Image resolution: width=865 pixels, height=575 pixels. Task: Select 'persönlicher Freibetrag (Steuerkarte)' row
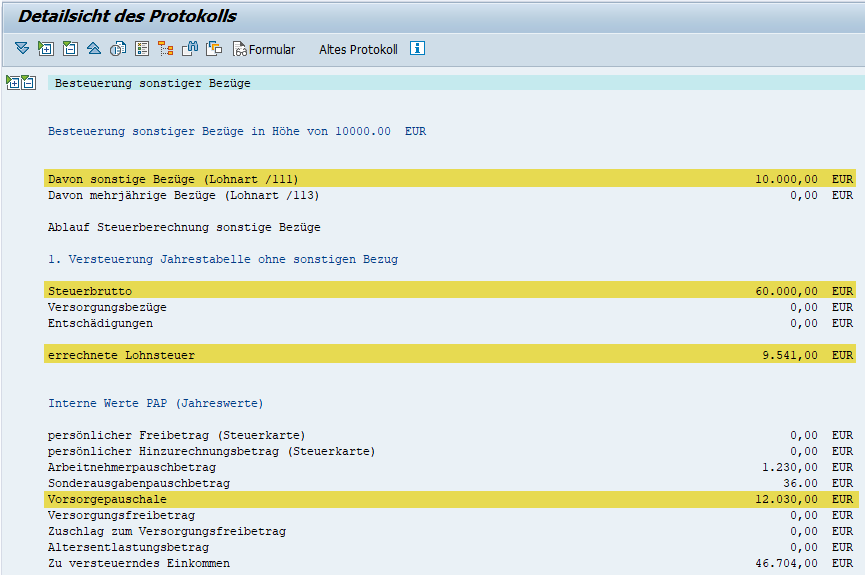coord(450,435)
